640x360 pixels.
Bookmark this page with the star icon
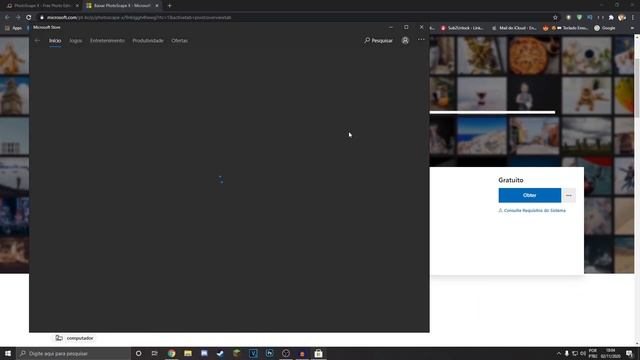tap(555, 18)
